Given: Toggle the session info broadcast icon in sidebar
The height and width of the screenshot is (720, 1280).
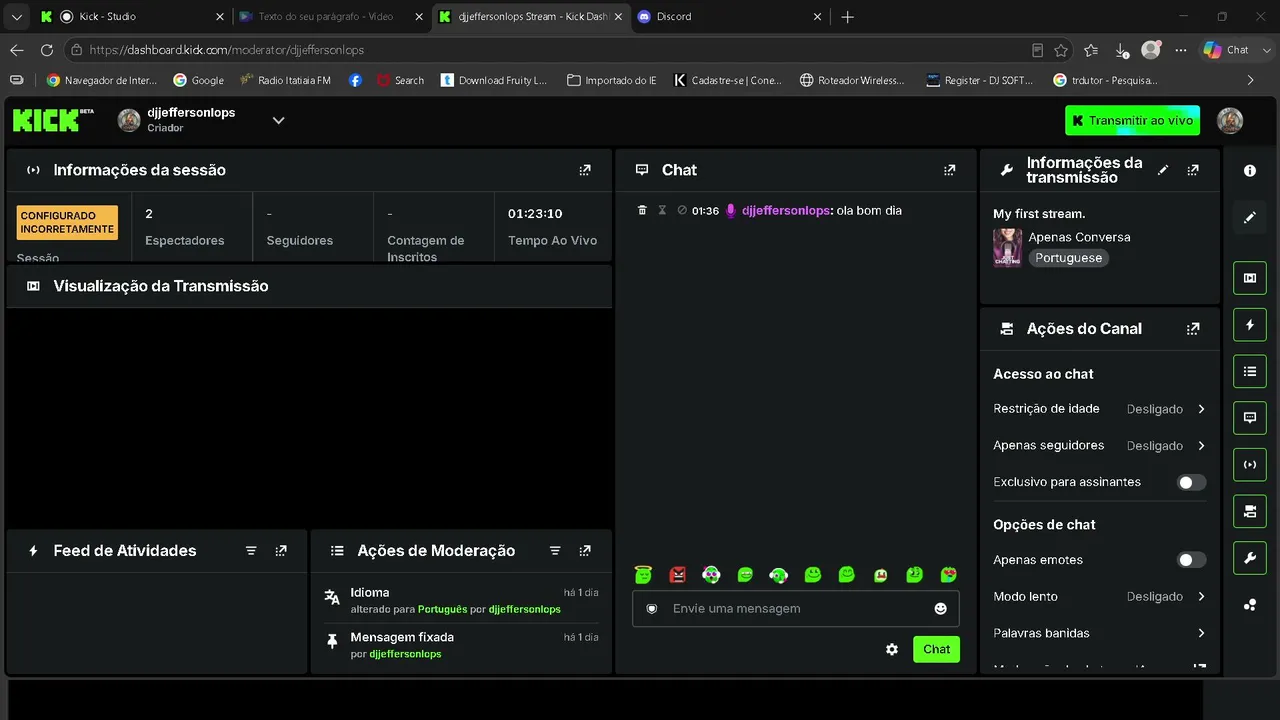Looking at the screenshot, I should [x=1249, y=464].
